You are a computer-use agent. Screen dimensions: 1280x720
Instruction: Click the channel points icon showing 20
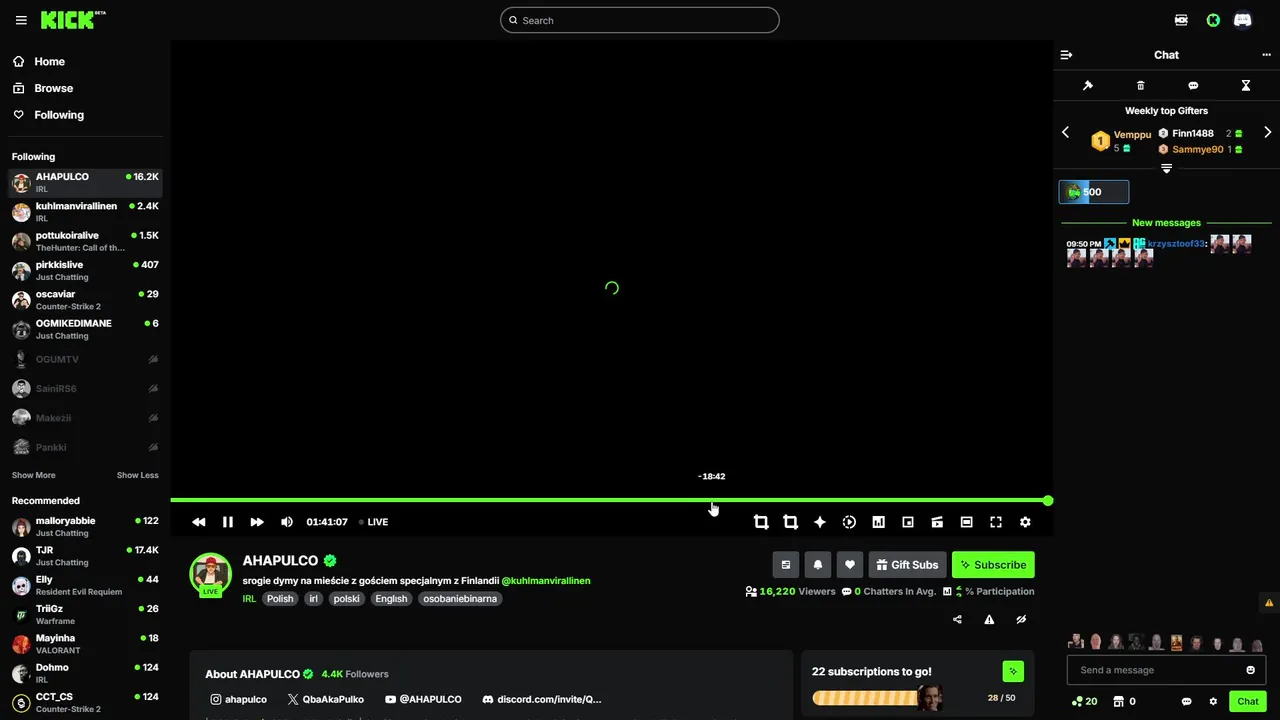coord(1084,701)
